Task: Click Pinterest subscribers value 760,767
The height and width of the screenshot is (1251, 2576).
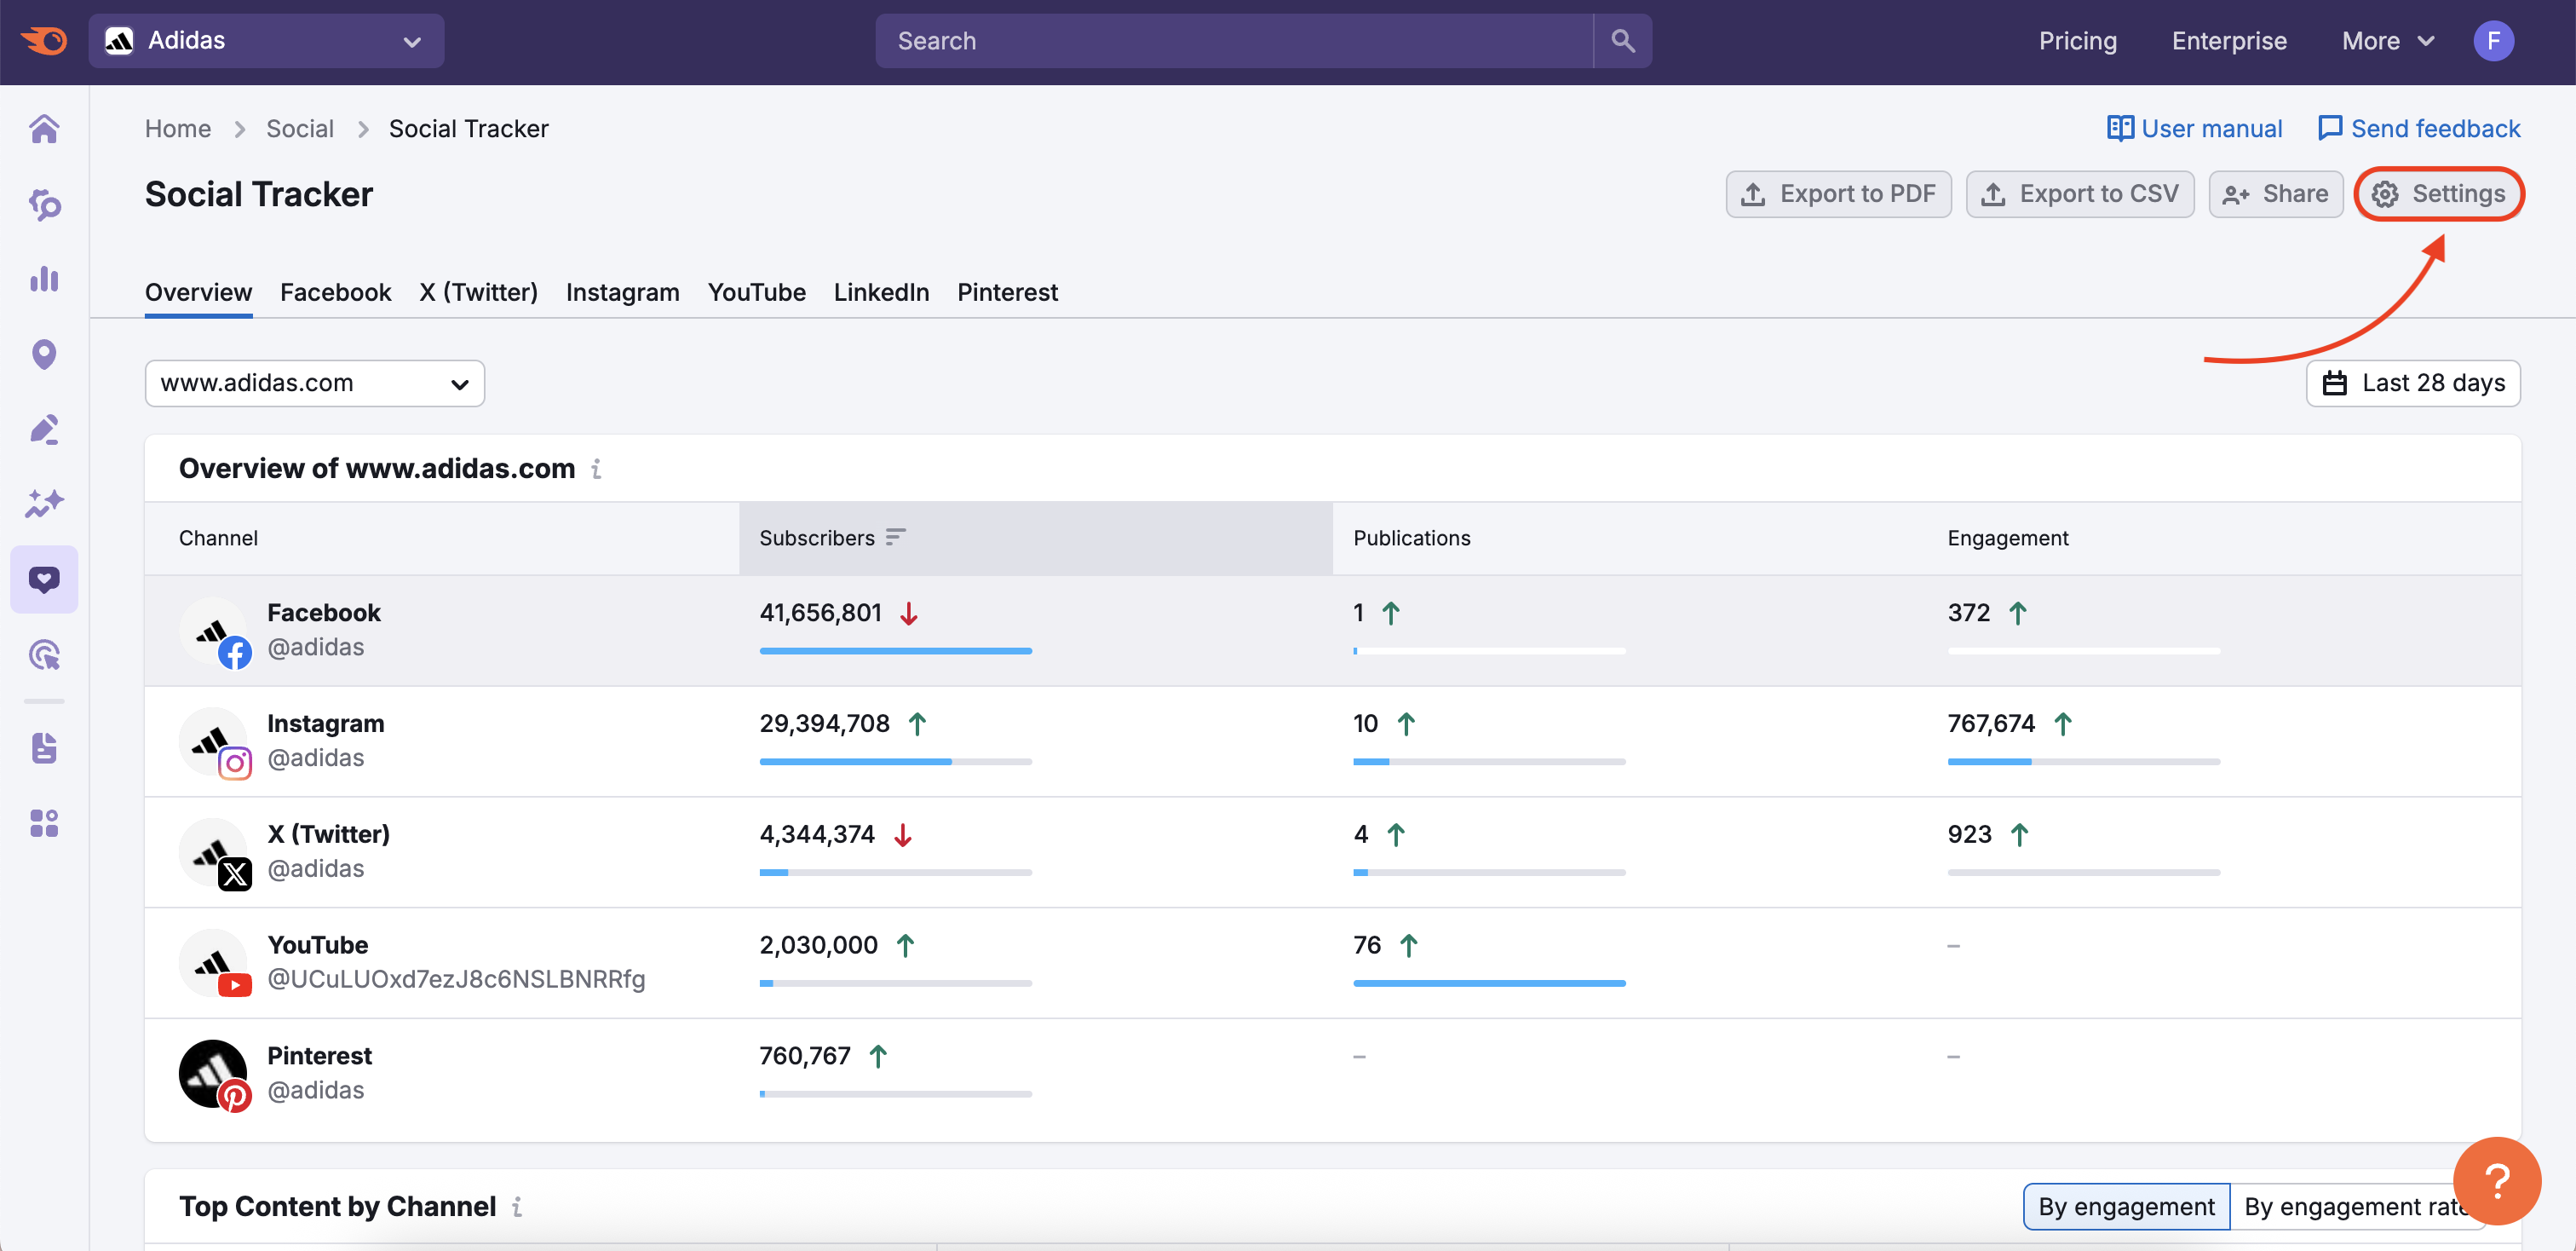Action: click(x=804, y=1056)
